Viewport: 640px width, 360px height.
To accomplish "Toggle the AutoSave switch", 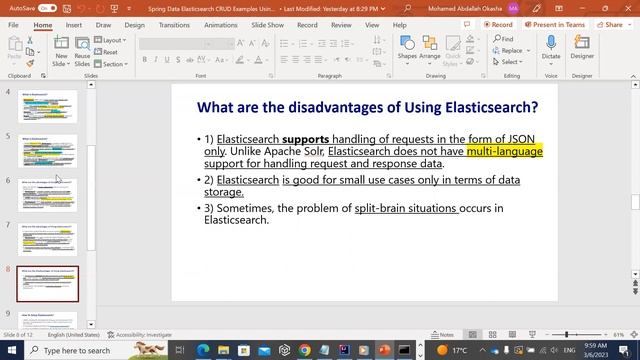I will coord(47,8).
